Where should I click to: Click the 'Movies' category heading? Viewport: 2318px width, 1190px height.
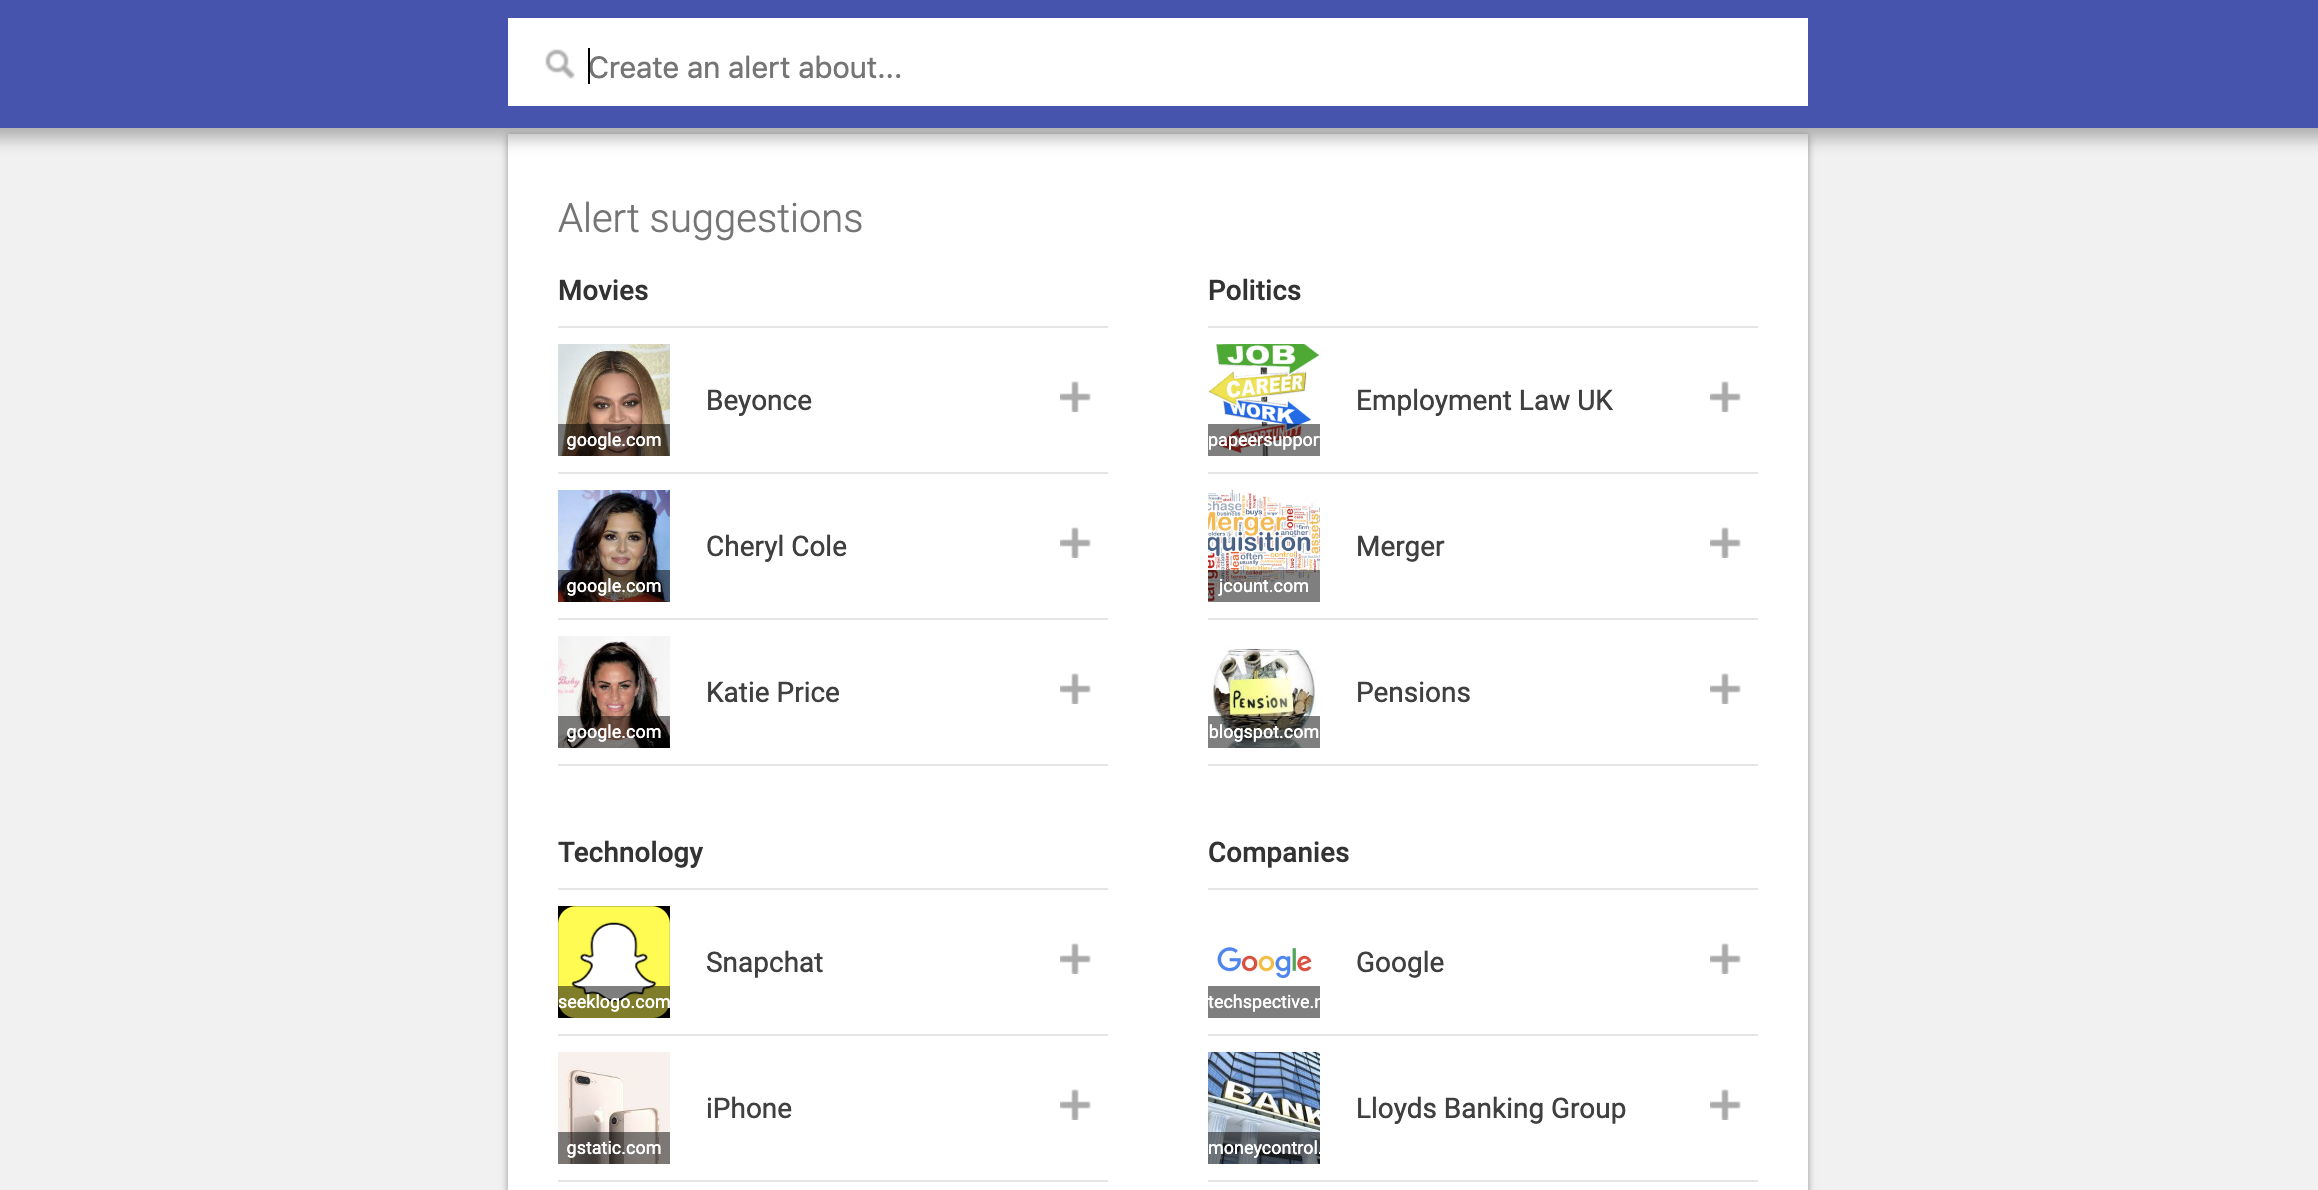coord(603,291)
